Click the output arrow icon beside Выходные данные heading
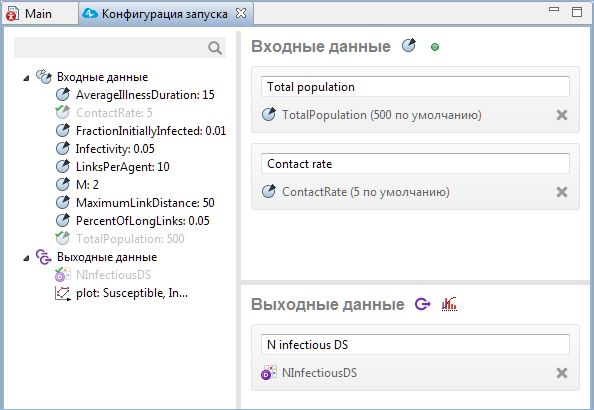The image size is (594, 410). 422,304
